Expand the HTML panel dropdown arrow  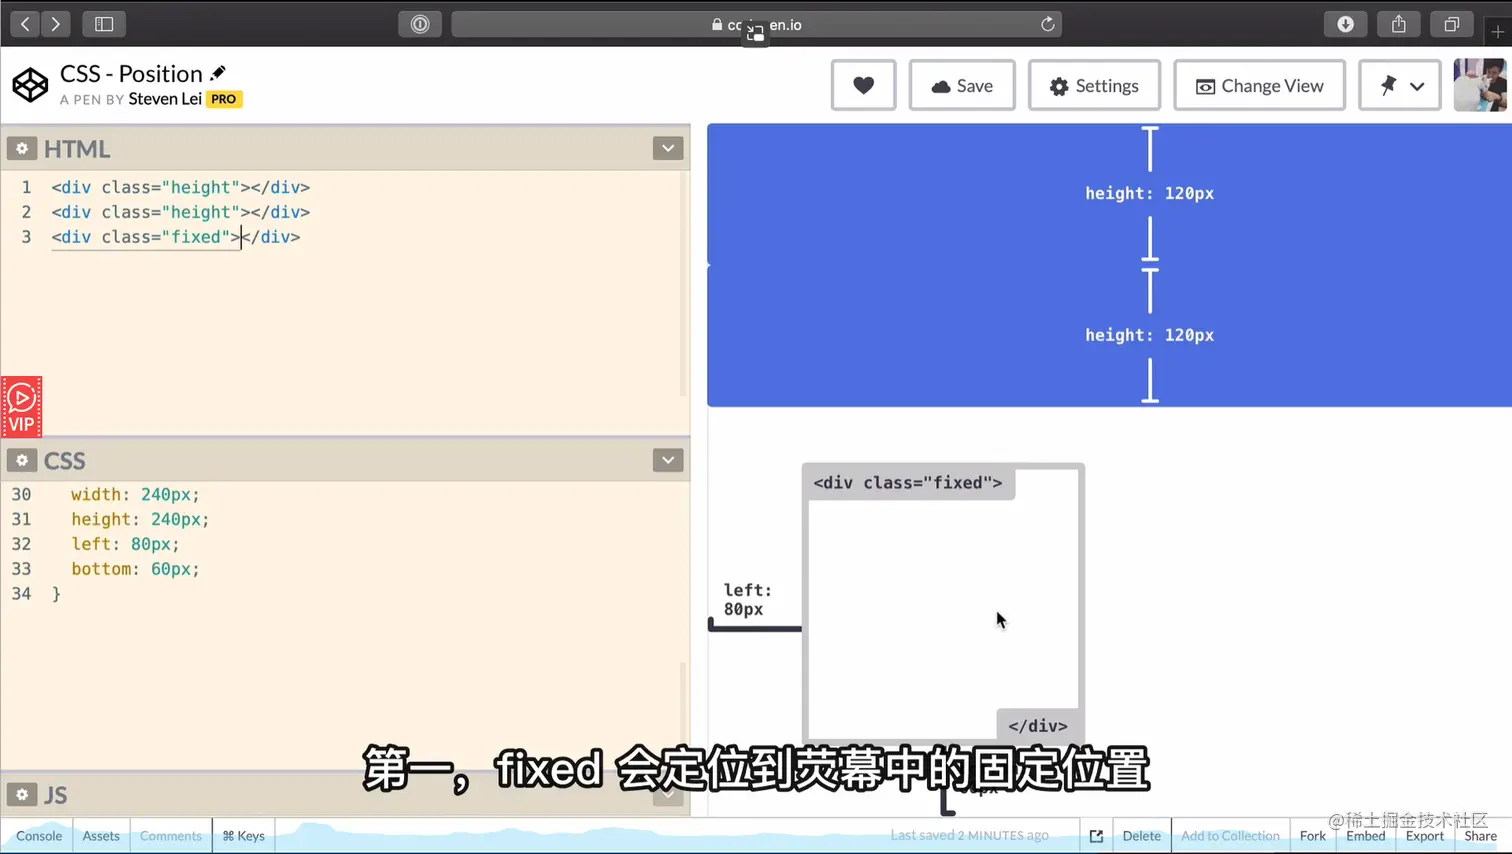coord(668,148)
